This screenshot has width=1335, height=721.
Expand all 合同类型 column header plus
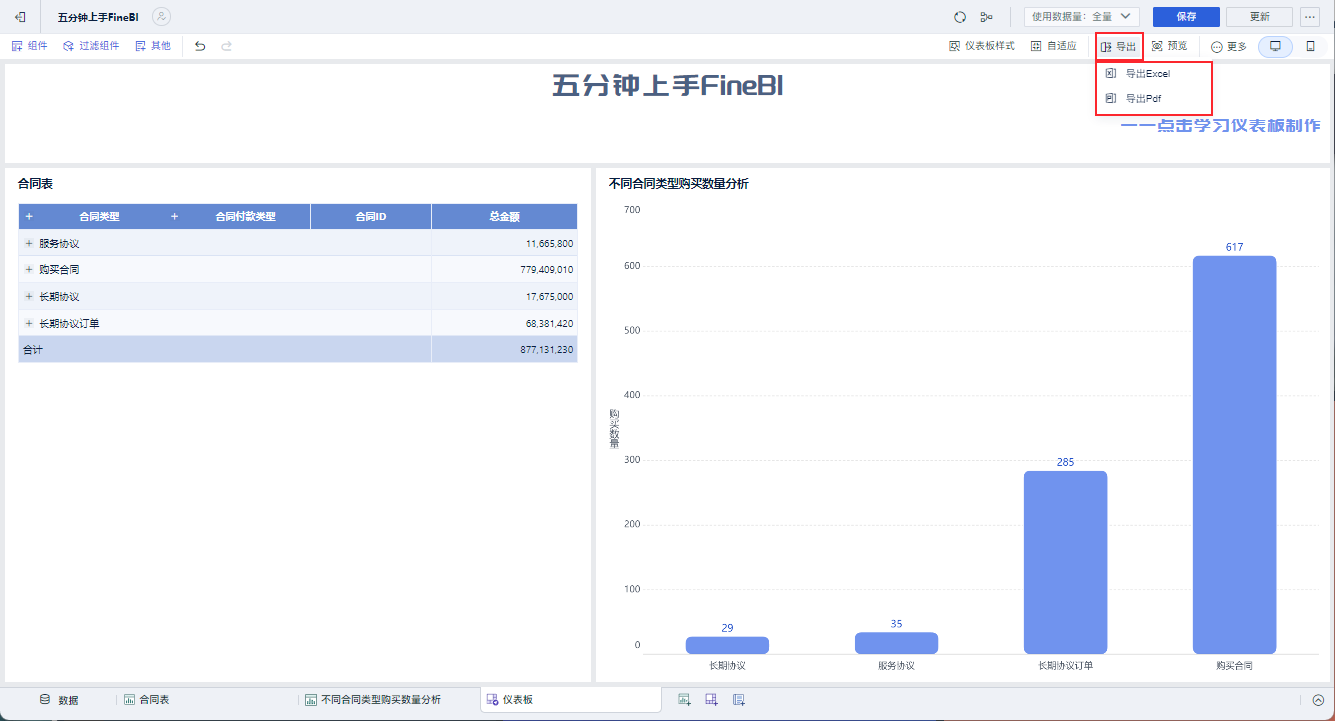[x=29, y=217]
